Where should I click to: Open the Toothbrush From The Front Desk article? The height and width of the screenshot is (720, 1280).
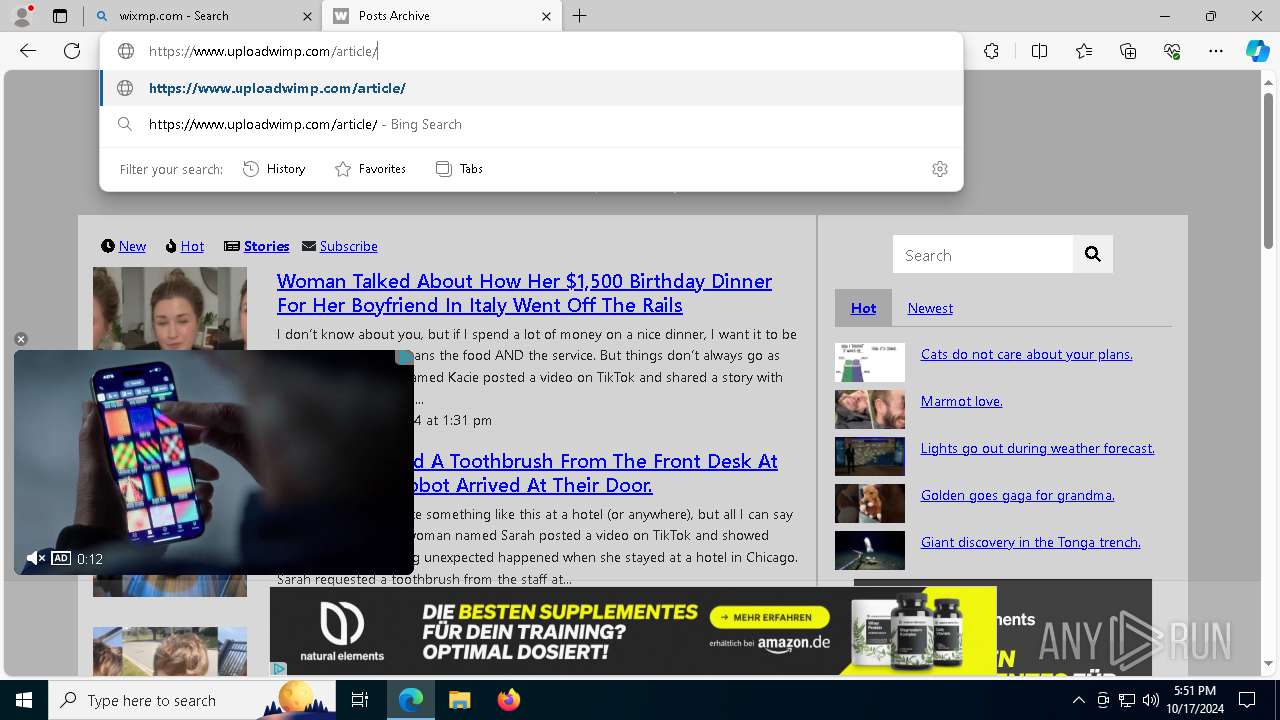point(596,473)
